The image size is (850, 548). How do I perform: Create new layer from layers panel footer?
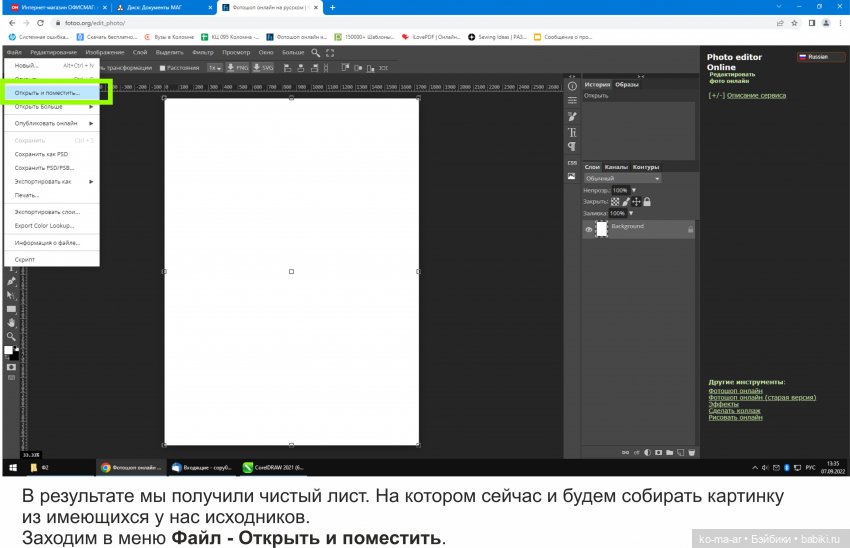pos(680,453)
